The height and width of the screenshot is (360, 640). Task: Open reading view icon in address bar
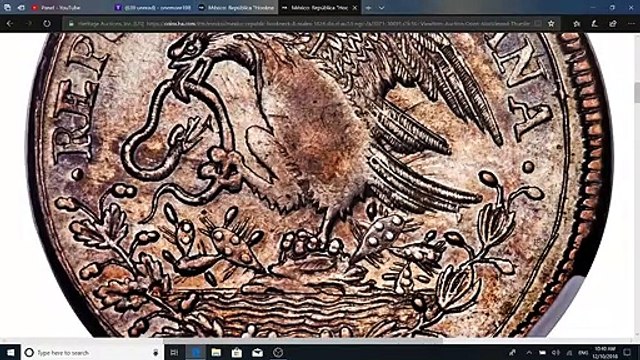pyautogui.click(x=538, y=24)
